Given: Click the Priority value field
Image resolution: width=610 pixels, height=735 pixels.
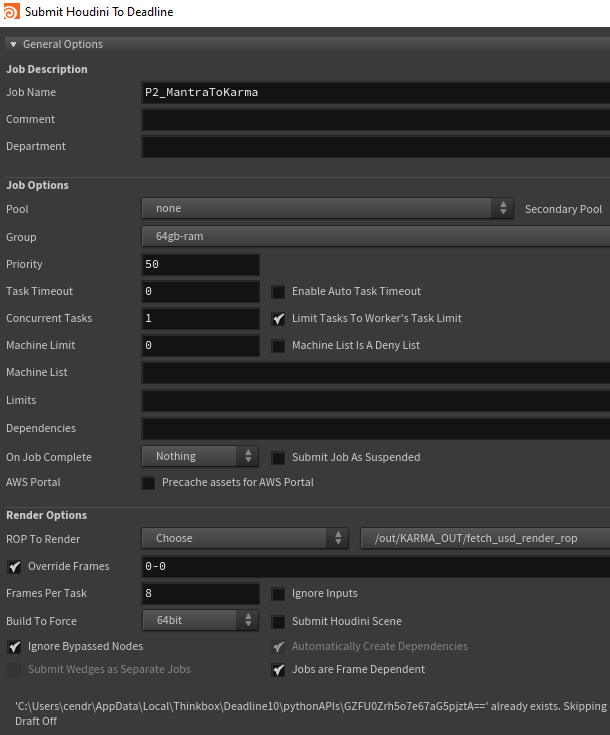Looking at the screenshot, I should 200,264.
